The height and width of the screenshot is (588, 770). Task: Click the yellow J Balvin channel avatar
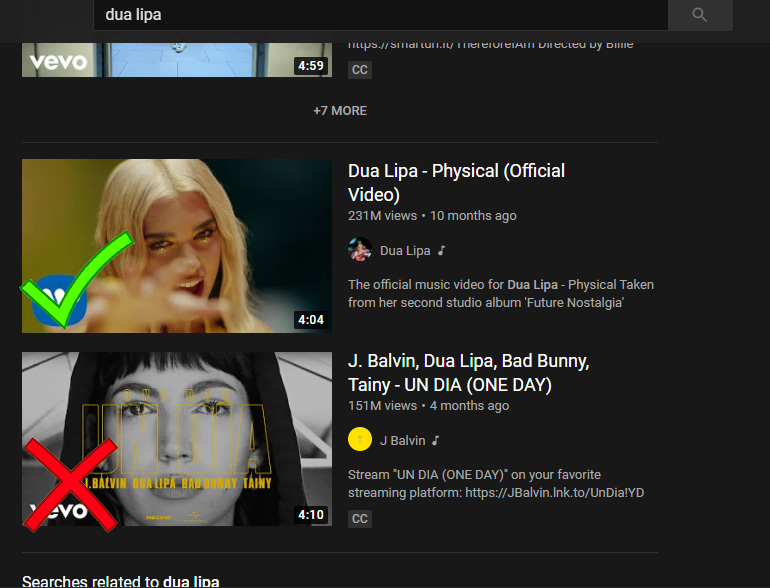coord(360,440)
